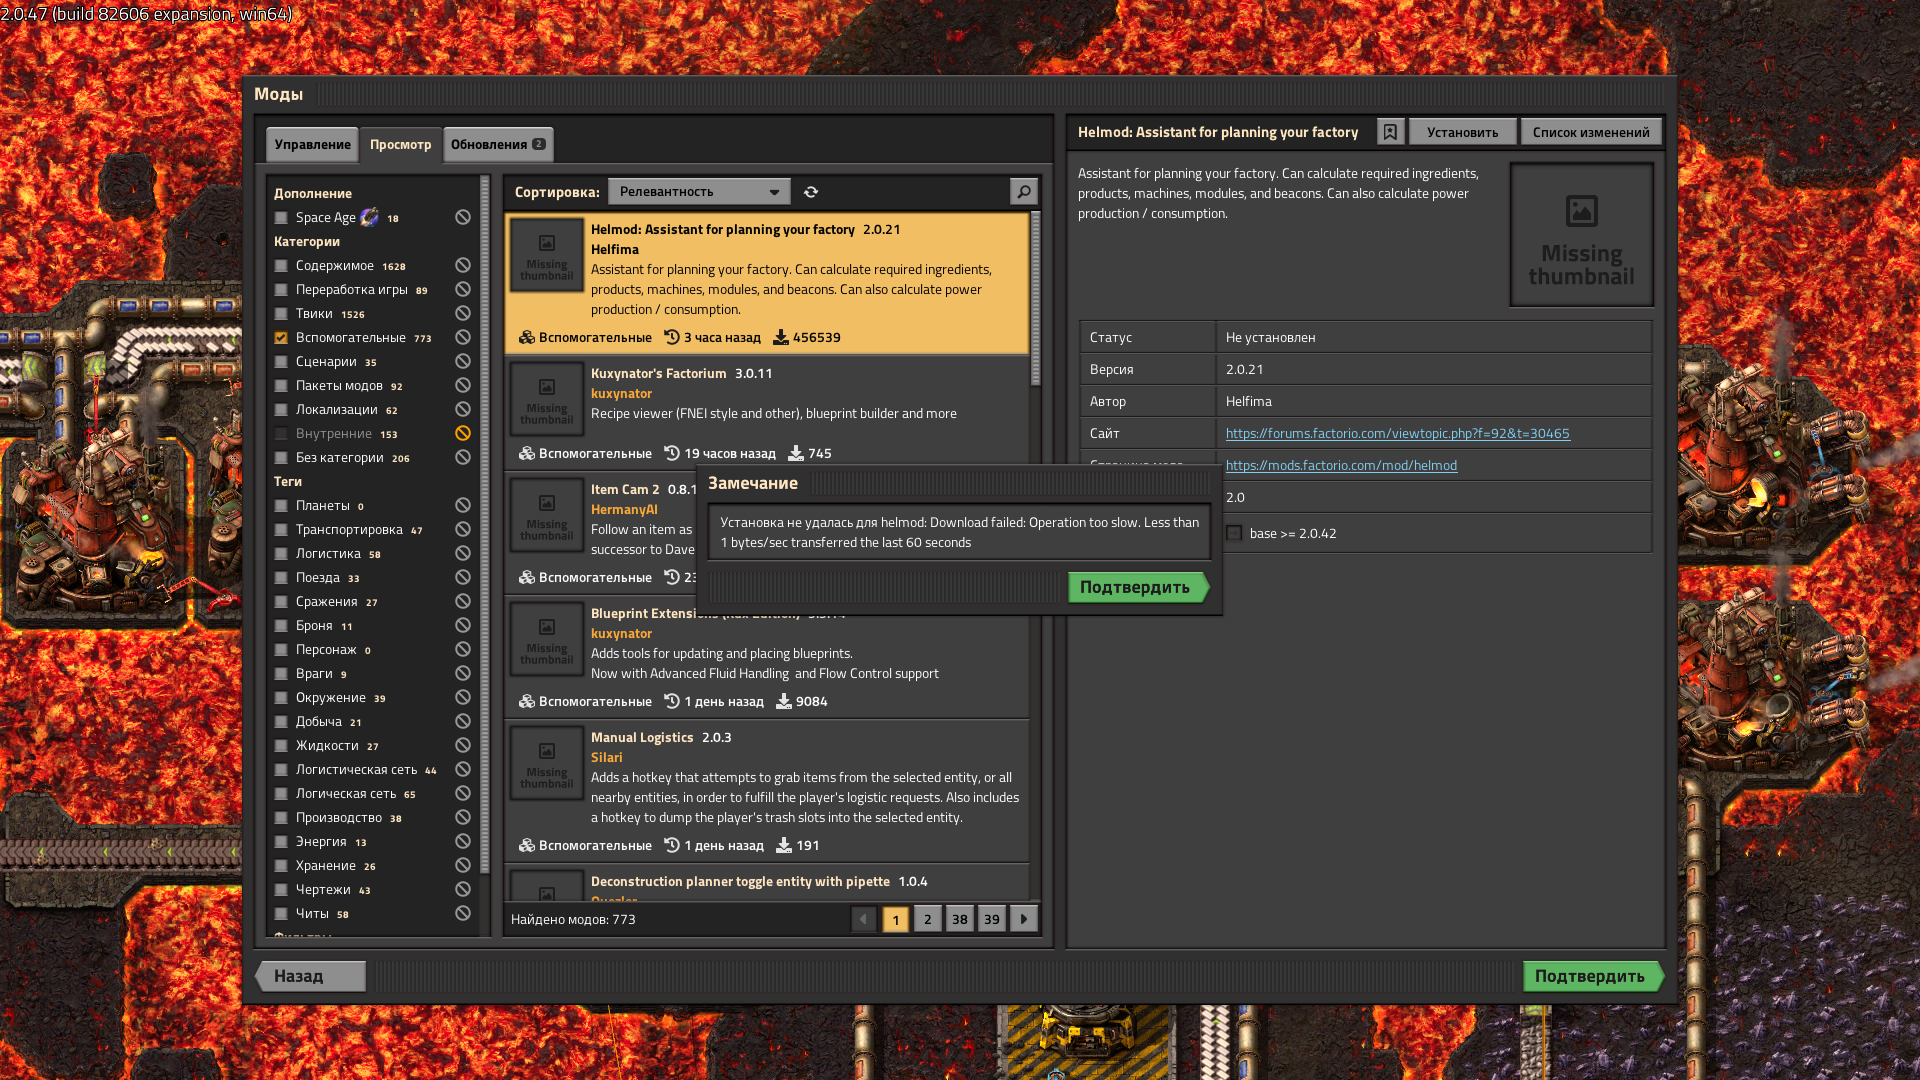Click the refresh mod list icon
Viewport: 1920px width, 1080px height.
[x=811, y=191]
